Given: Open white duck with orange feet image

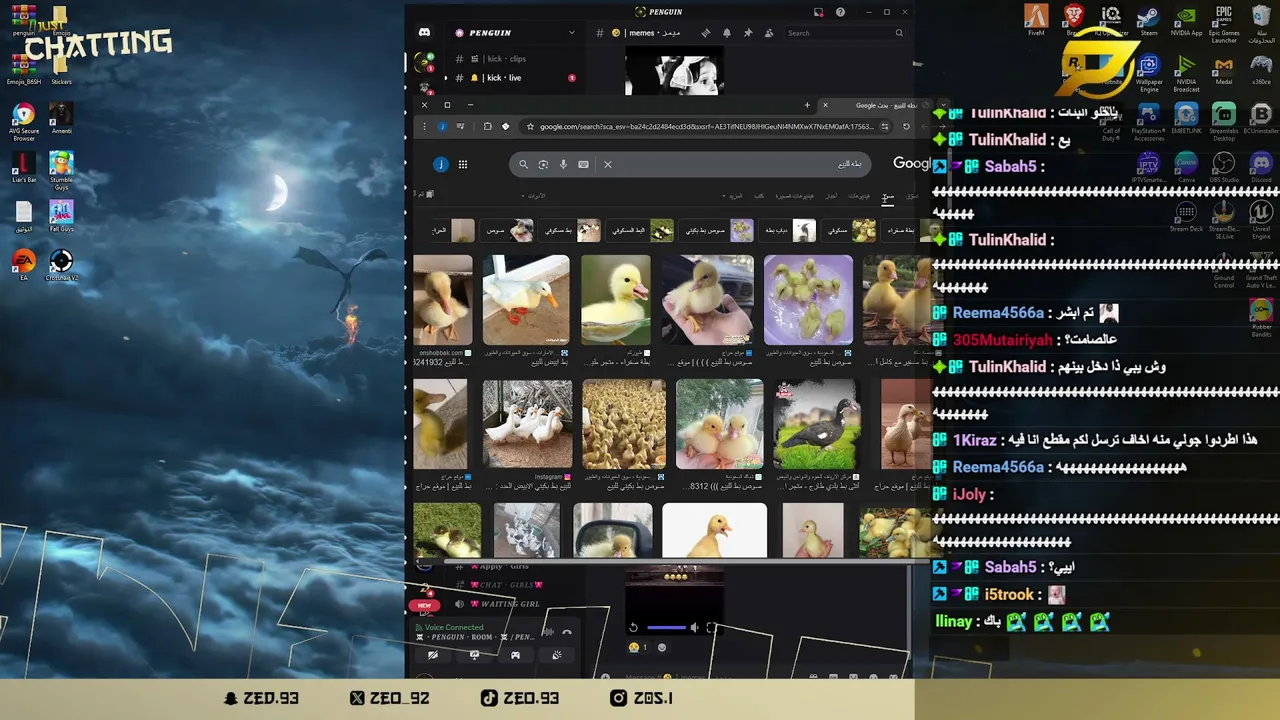Looking at the screenshot, I should pyautogui.click(x=526, y=300).
